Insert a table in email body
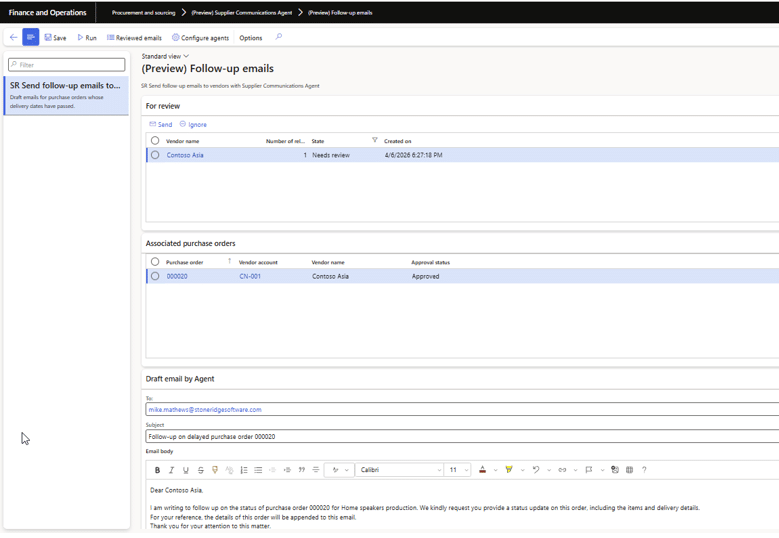779x538 pixels. point(629,470)
